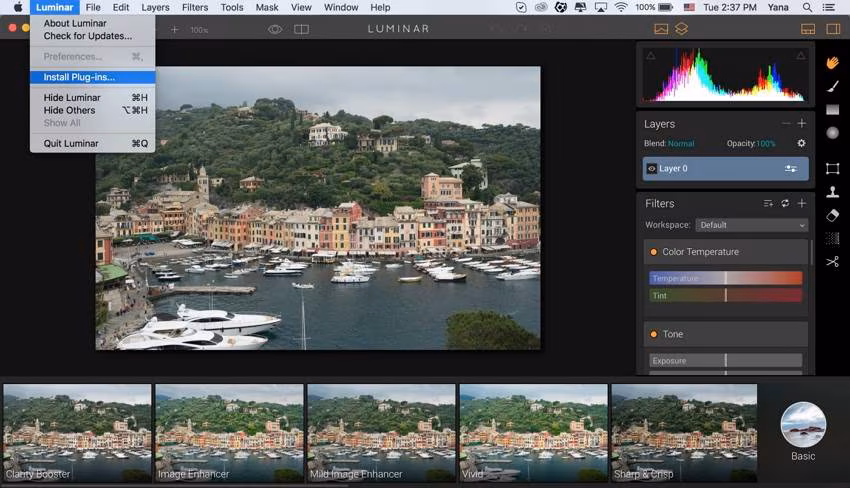
Task: Open the Apple menu
Action: (x=18, y=8)
